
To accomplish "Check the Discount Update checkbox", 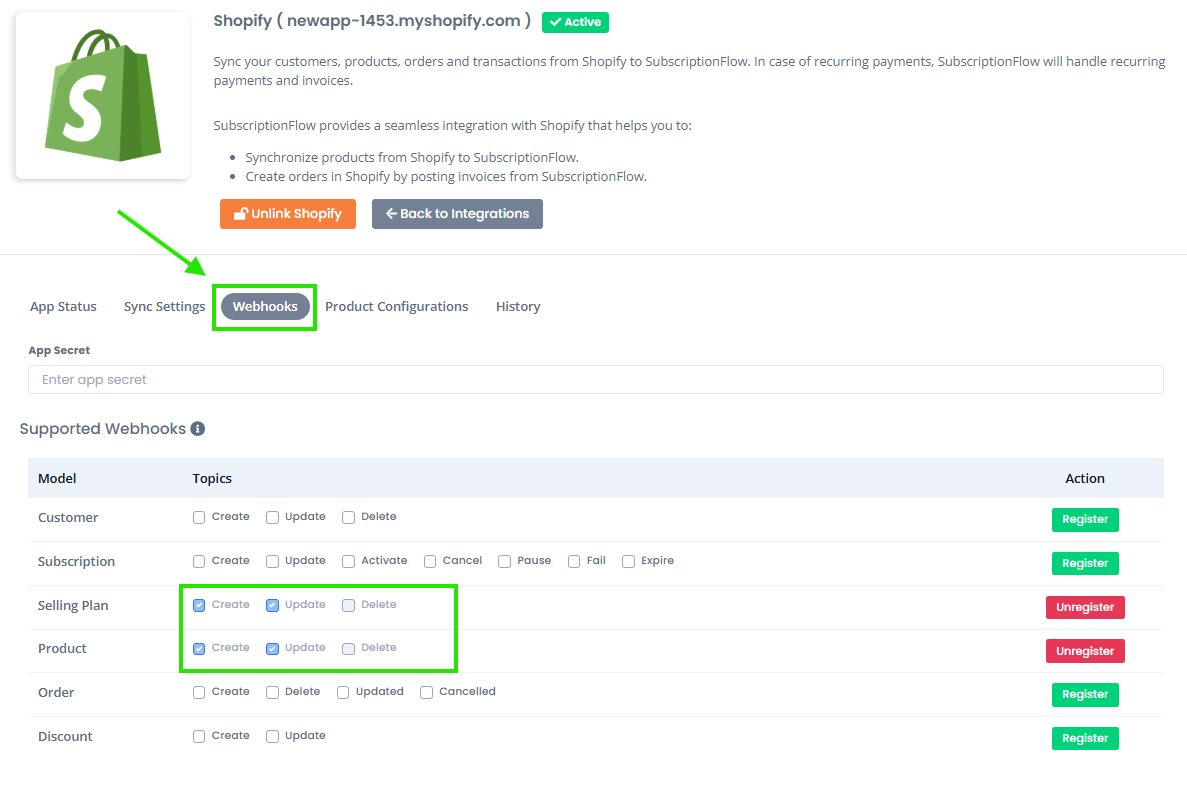I will [x=273, y=737].
